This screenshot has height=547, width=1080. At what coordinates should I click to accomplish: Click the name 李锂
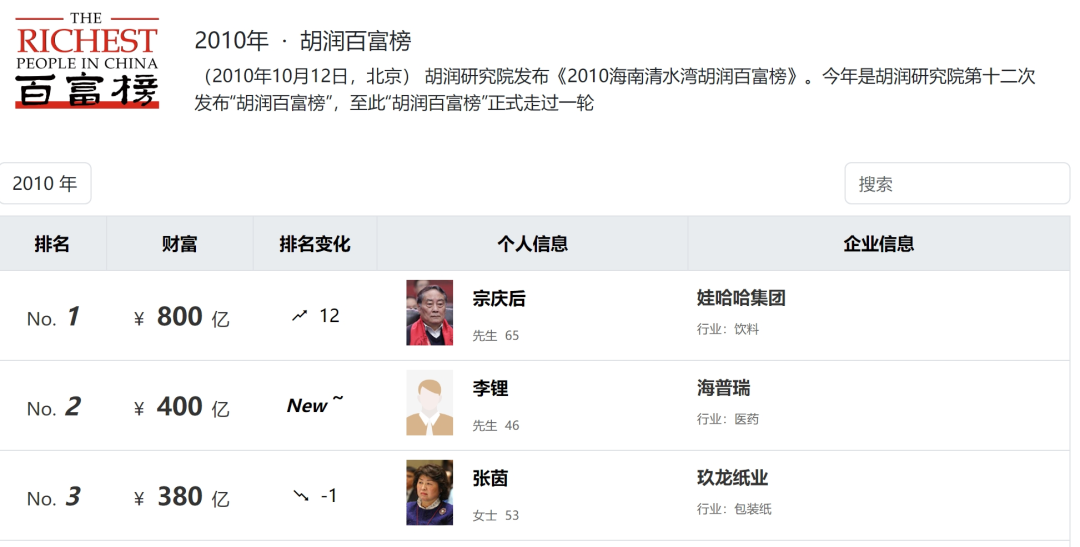(x=490, y=388)
